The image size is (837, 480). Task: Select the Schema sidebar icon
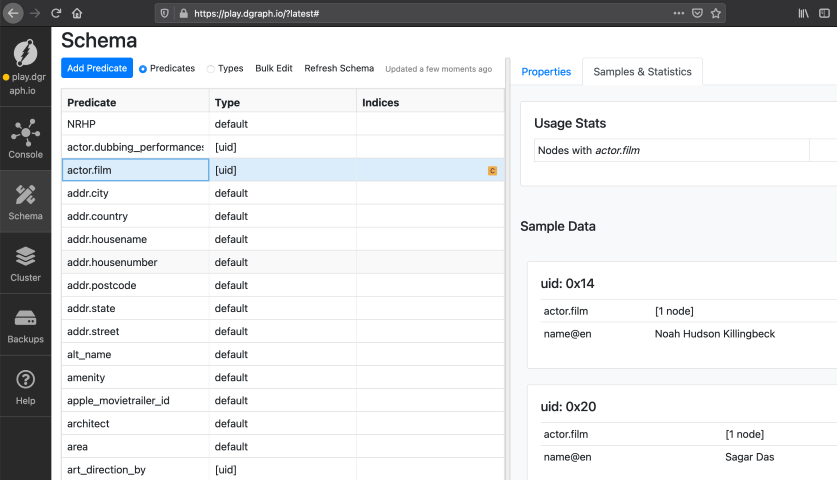(26, 200)
